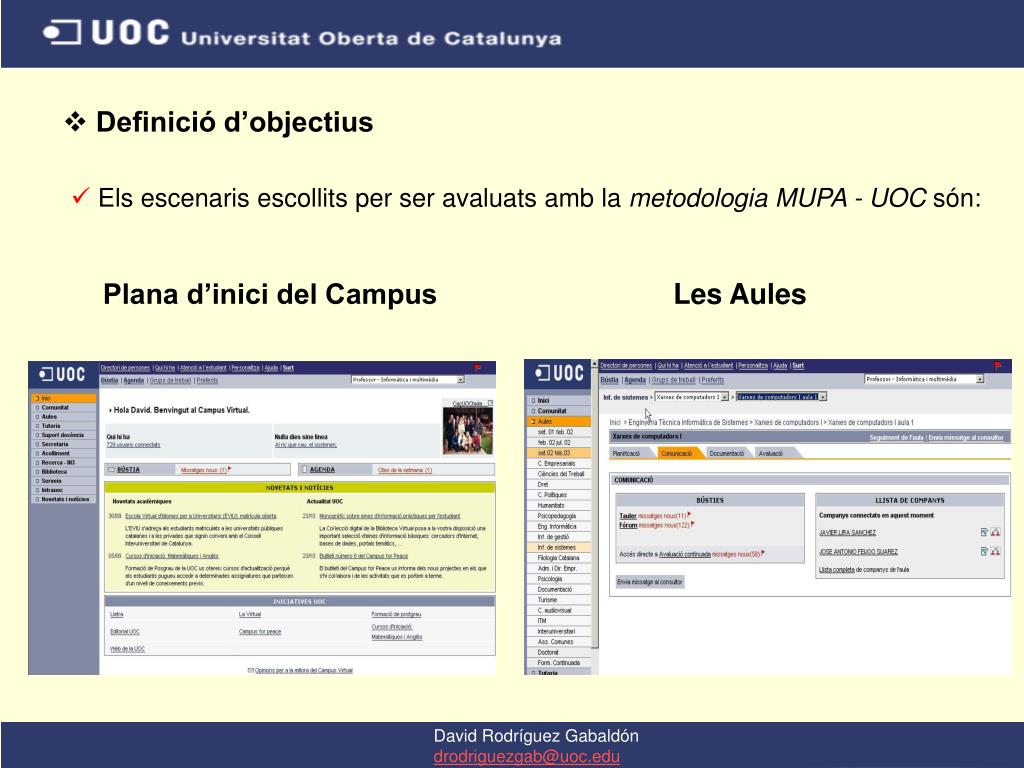Open the BÚSTIA link on Campus home
1024x768 pixels.
[x=129, y=470]
